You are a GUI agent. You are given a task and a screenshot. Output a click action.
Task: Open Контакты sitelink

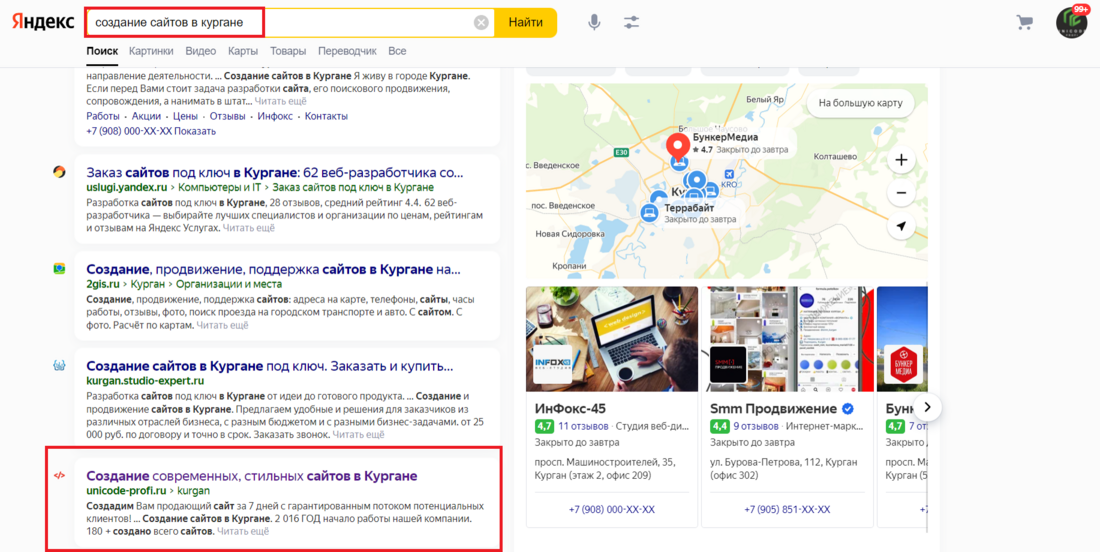pyautogui.click(x=326, y=116)
